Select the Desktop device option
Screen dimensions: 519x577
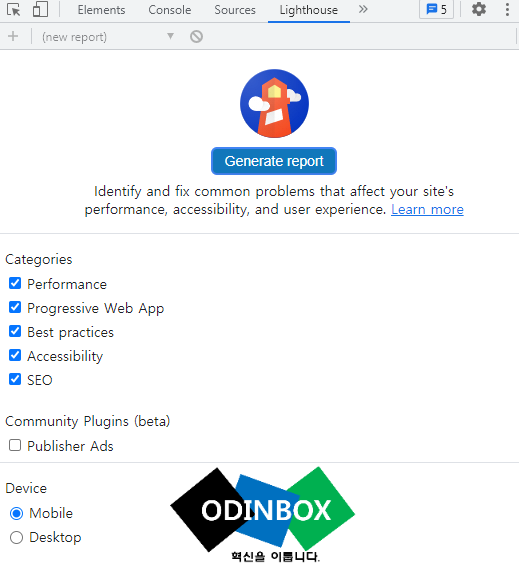pyautogui.click(x=16, y=538)
